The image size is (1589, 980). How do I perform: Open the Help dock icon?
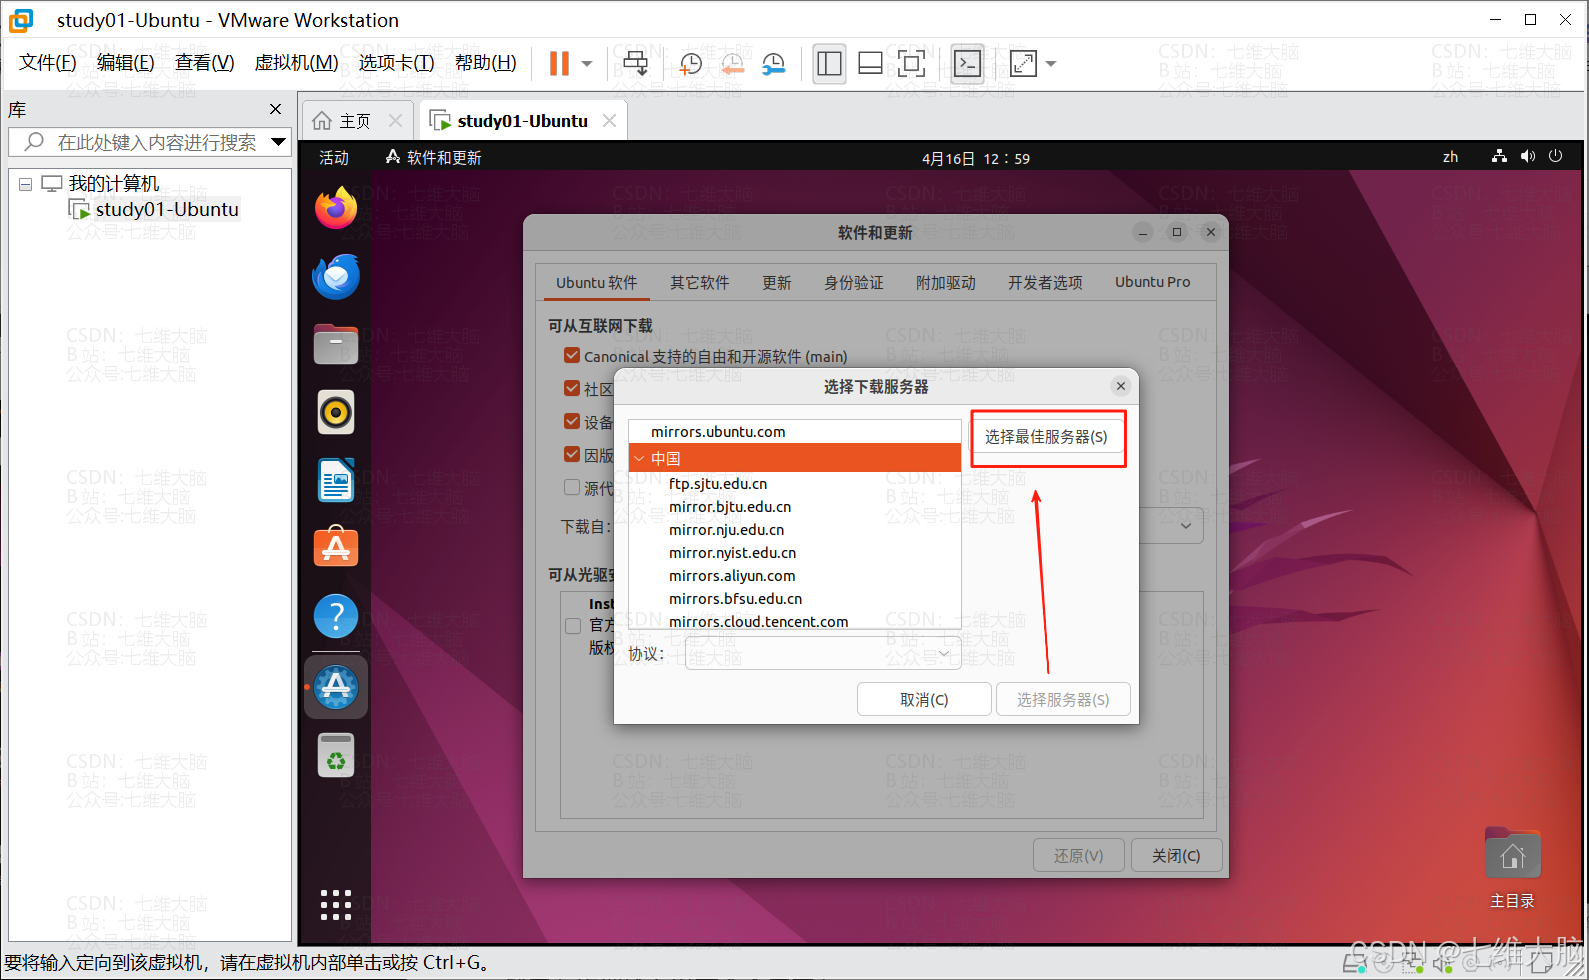point(336,617)
